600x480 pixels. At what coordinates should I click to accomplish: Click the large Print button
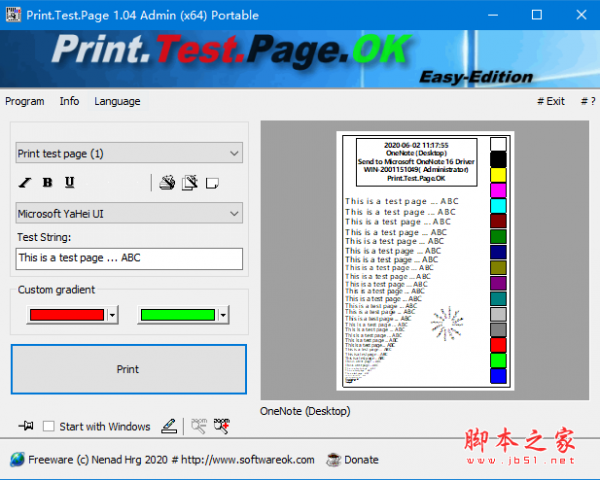(129, 369)
